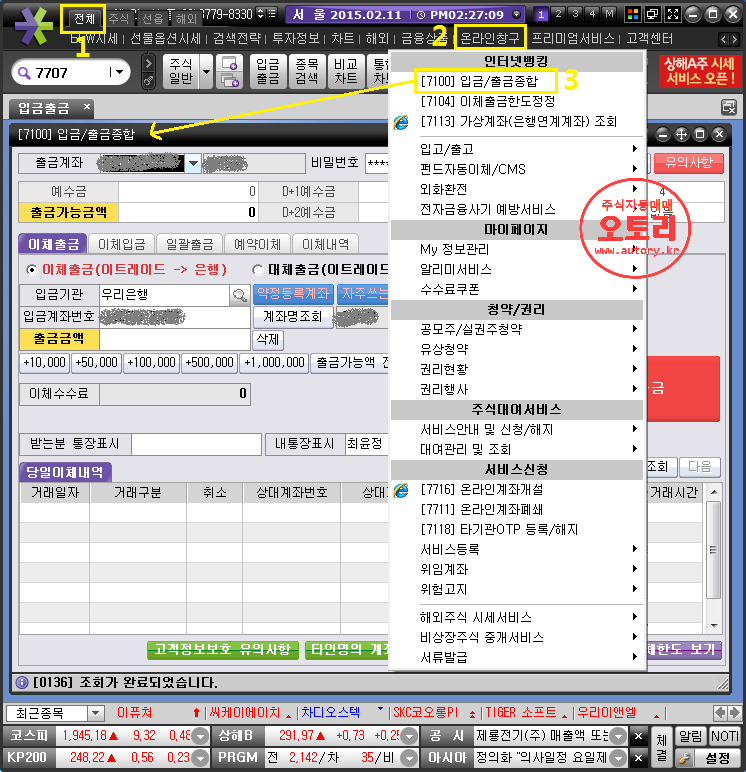Open the 출금계좌 account dropdown
746x772 pixels.
tap(193, 163)
